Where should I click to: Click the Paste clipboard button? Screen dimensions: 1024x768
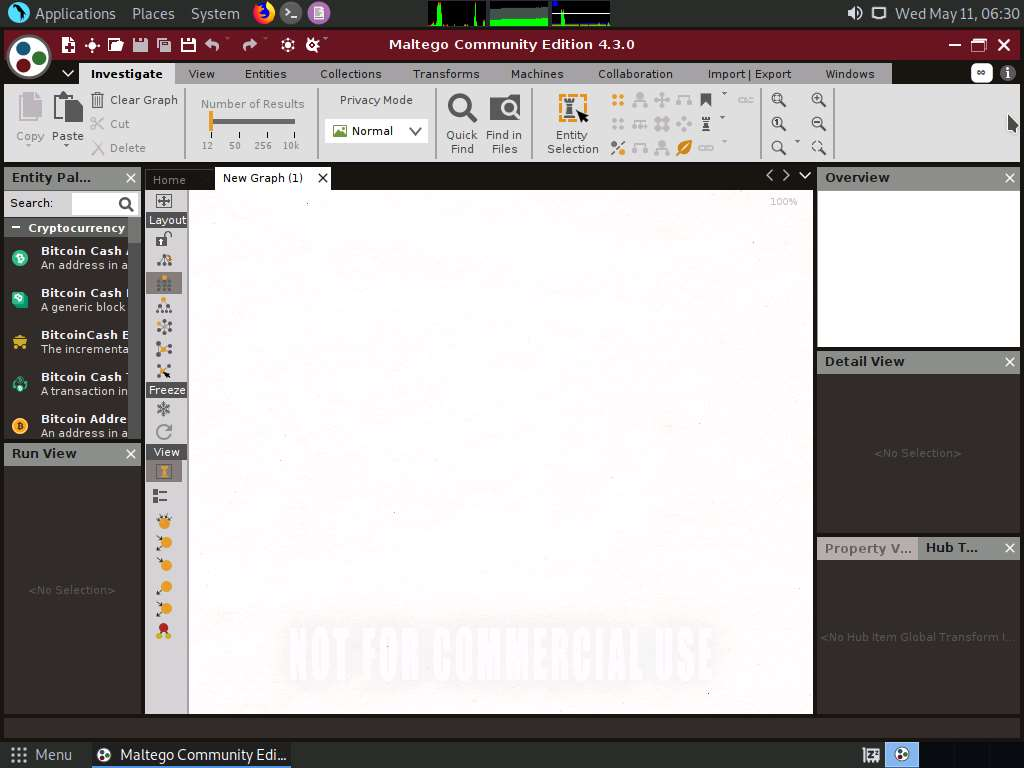tap(67, 116)
